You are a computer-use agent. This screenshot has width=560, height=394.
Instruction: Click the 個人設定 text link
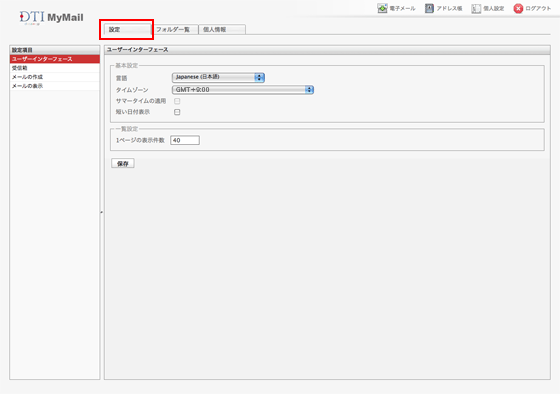tap(494, 9)
